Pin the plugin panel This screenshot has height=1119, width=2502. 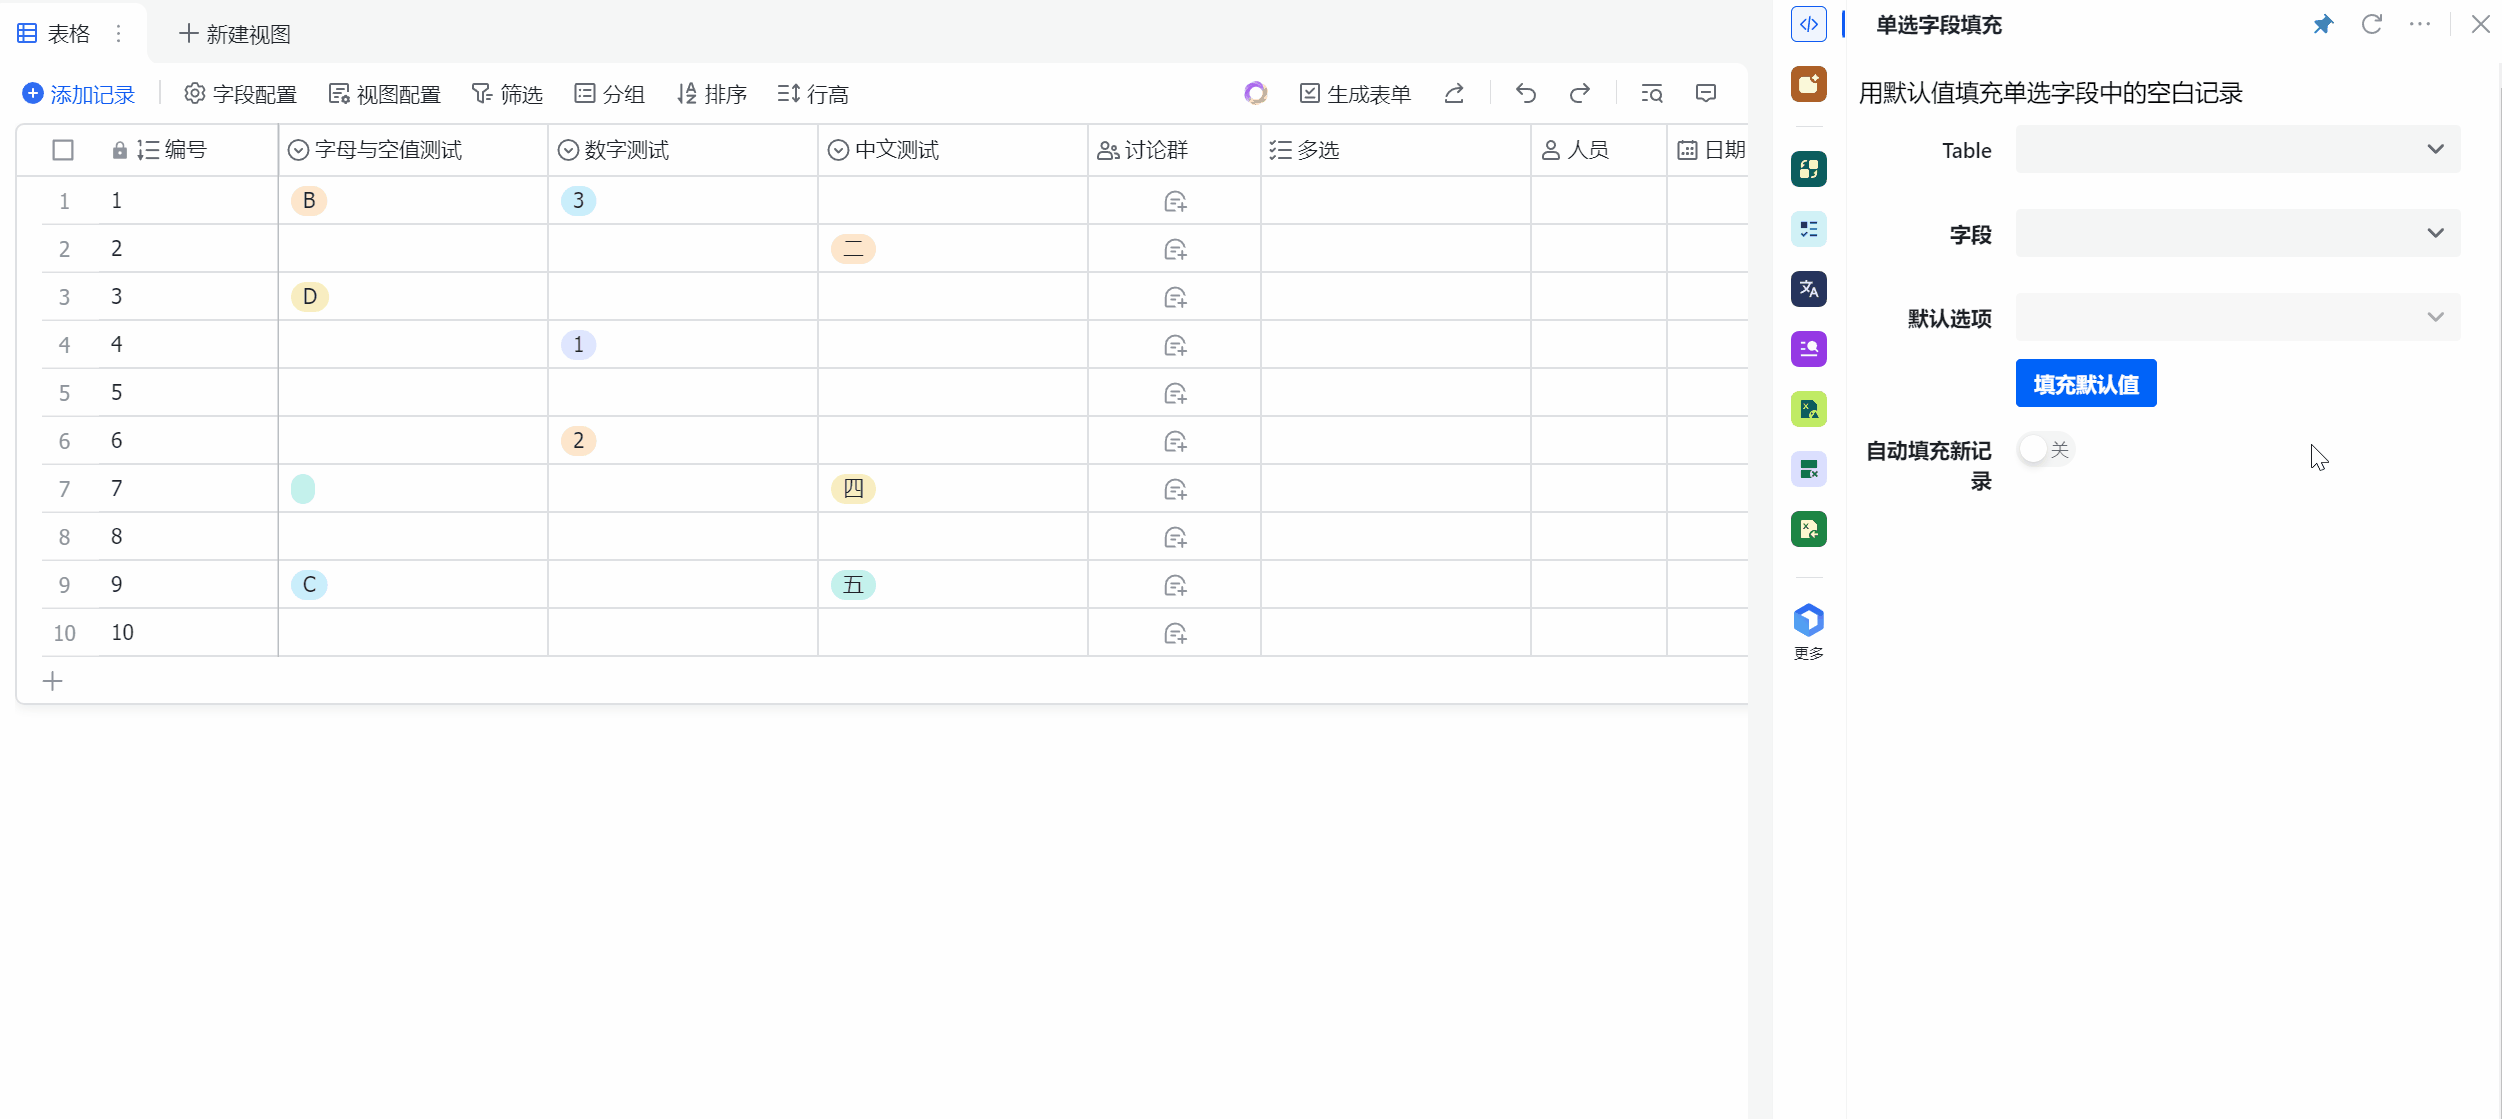(2322, 24)
